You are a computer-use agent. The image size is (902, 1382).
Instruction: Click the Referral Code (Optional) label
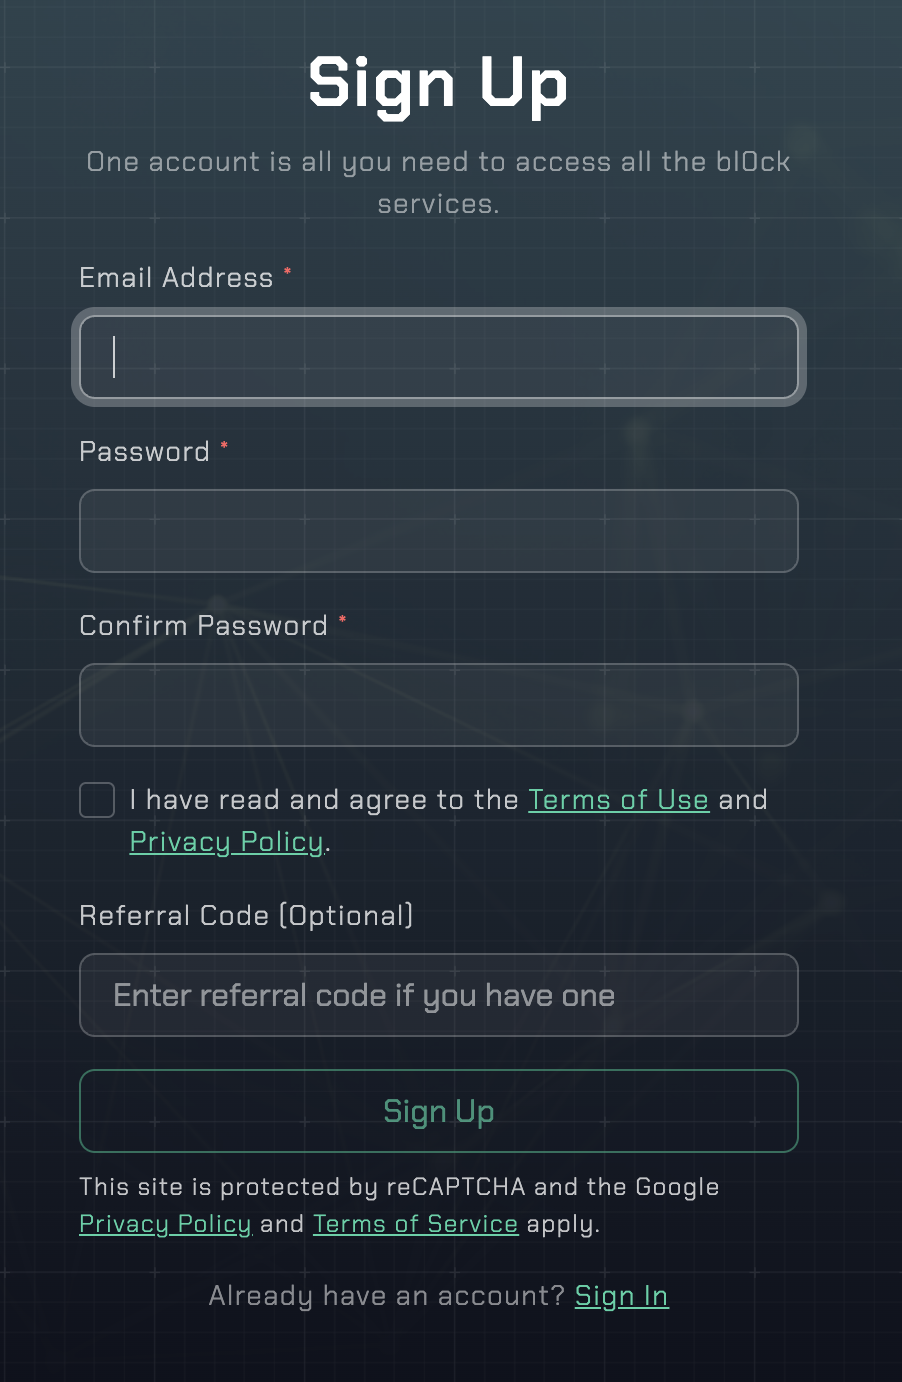click(246, 916)
